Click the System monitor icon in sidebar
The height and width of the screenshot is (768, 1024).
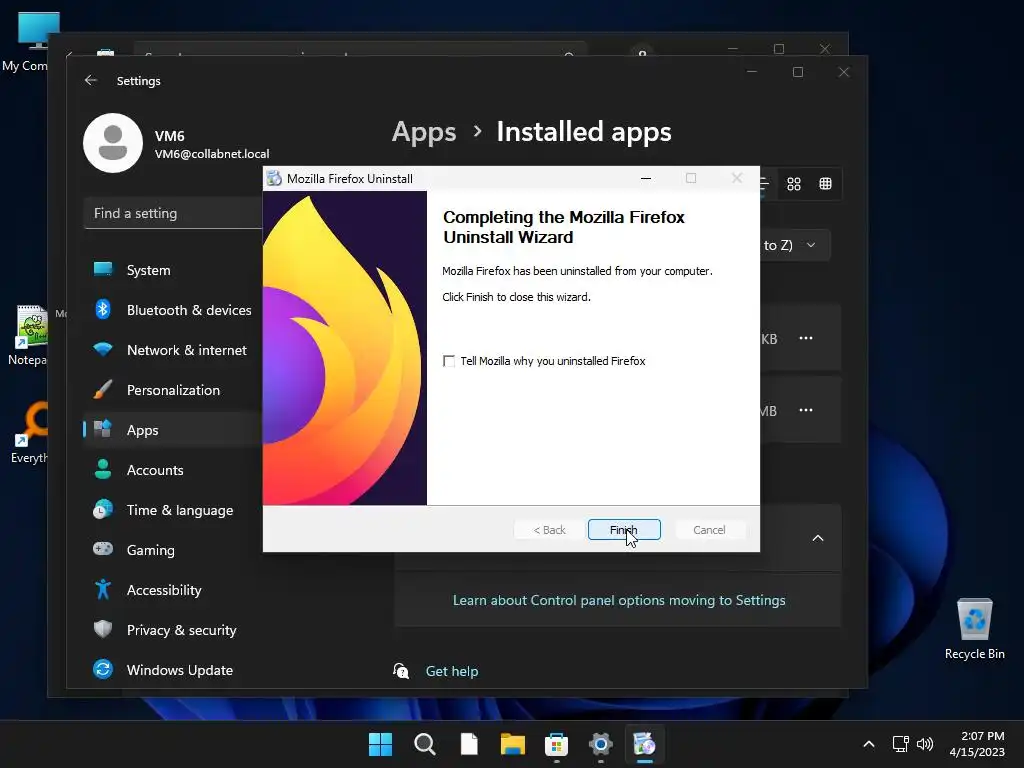coord(103,269)
